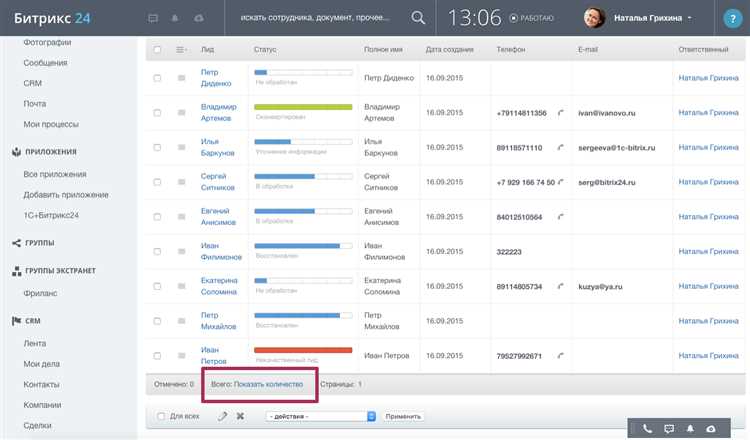Call the phone number 89118571110
This screenshot has height=440, width=750.
tap(561, 148)
